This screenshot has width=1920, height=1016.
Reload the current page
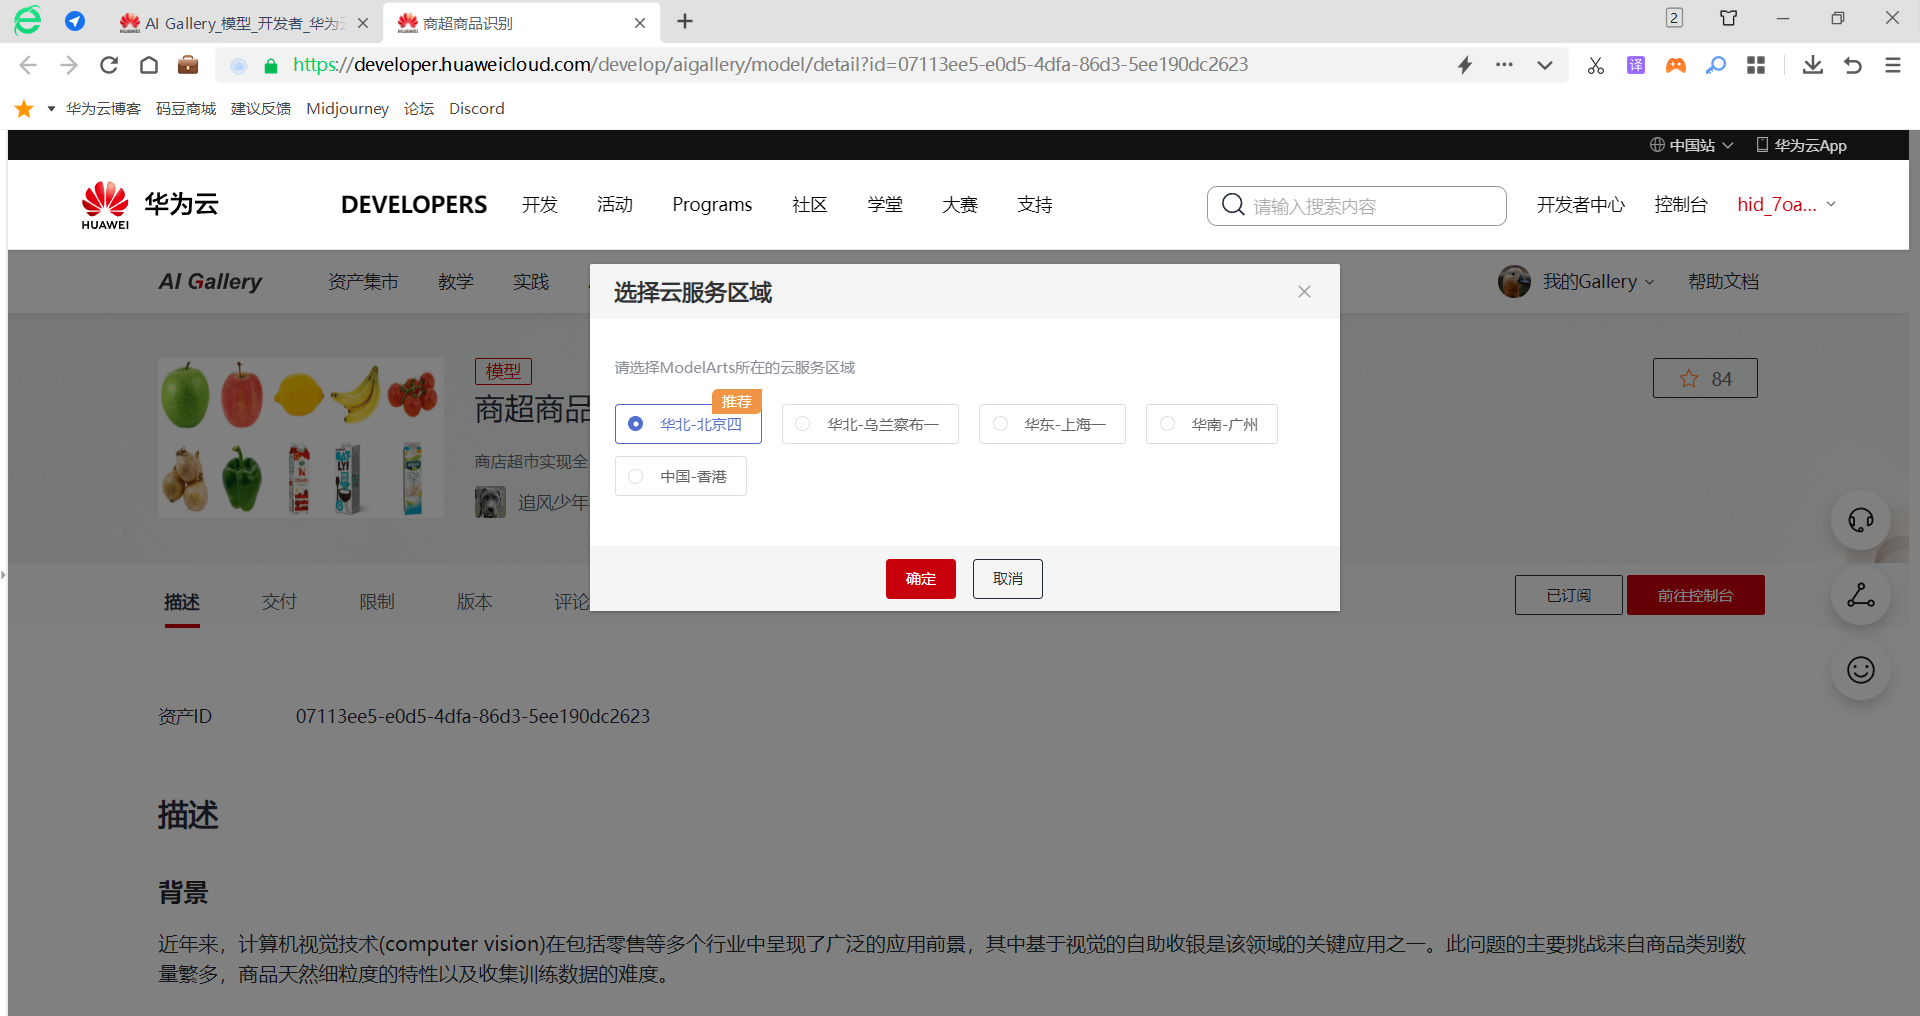pyautogui.click(x=109, y=65)
